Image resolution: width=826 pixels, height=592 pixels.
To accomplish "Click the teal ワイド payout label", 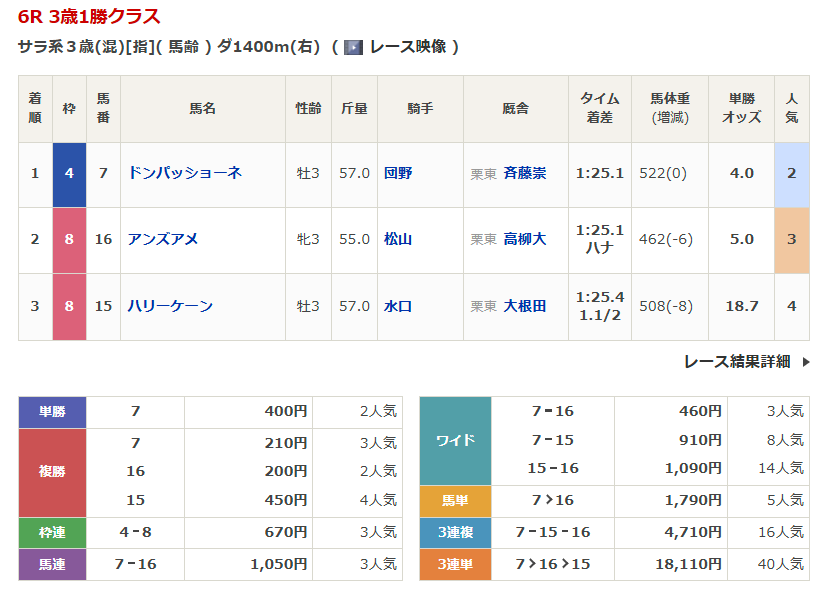I will pyautogui.click(x=455, y=440).
